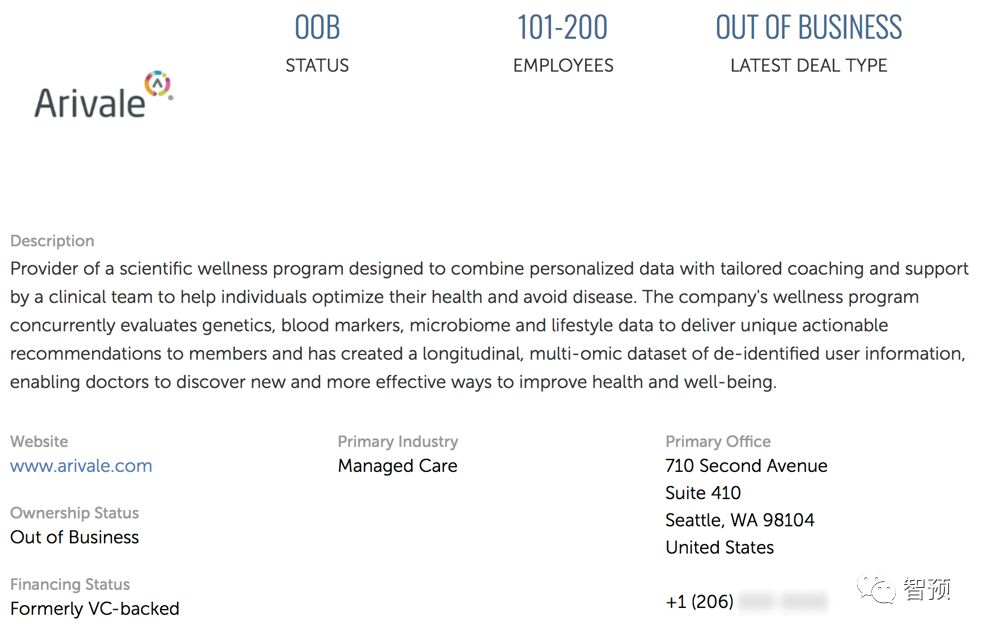This screenshot has height=632, width=982.
Task: Click the 101-200 employees figure
Action: coord(562,27)
